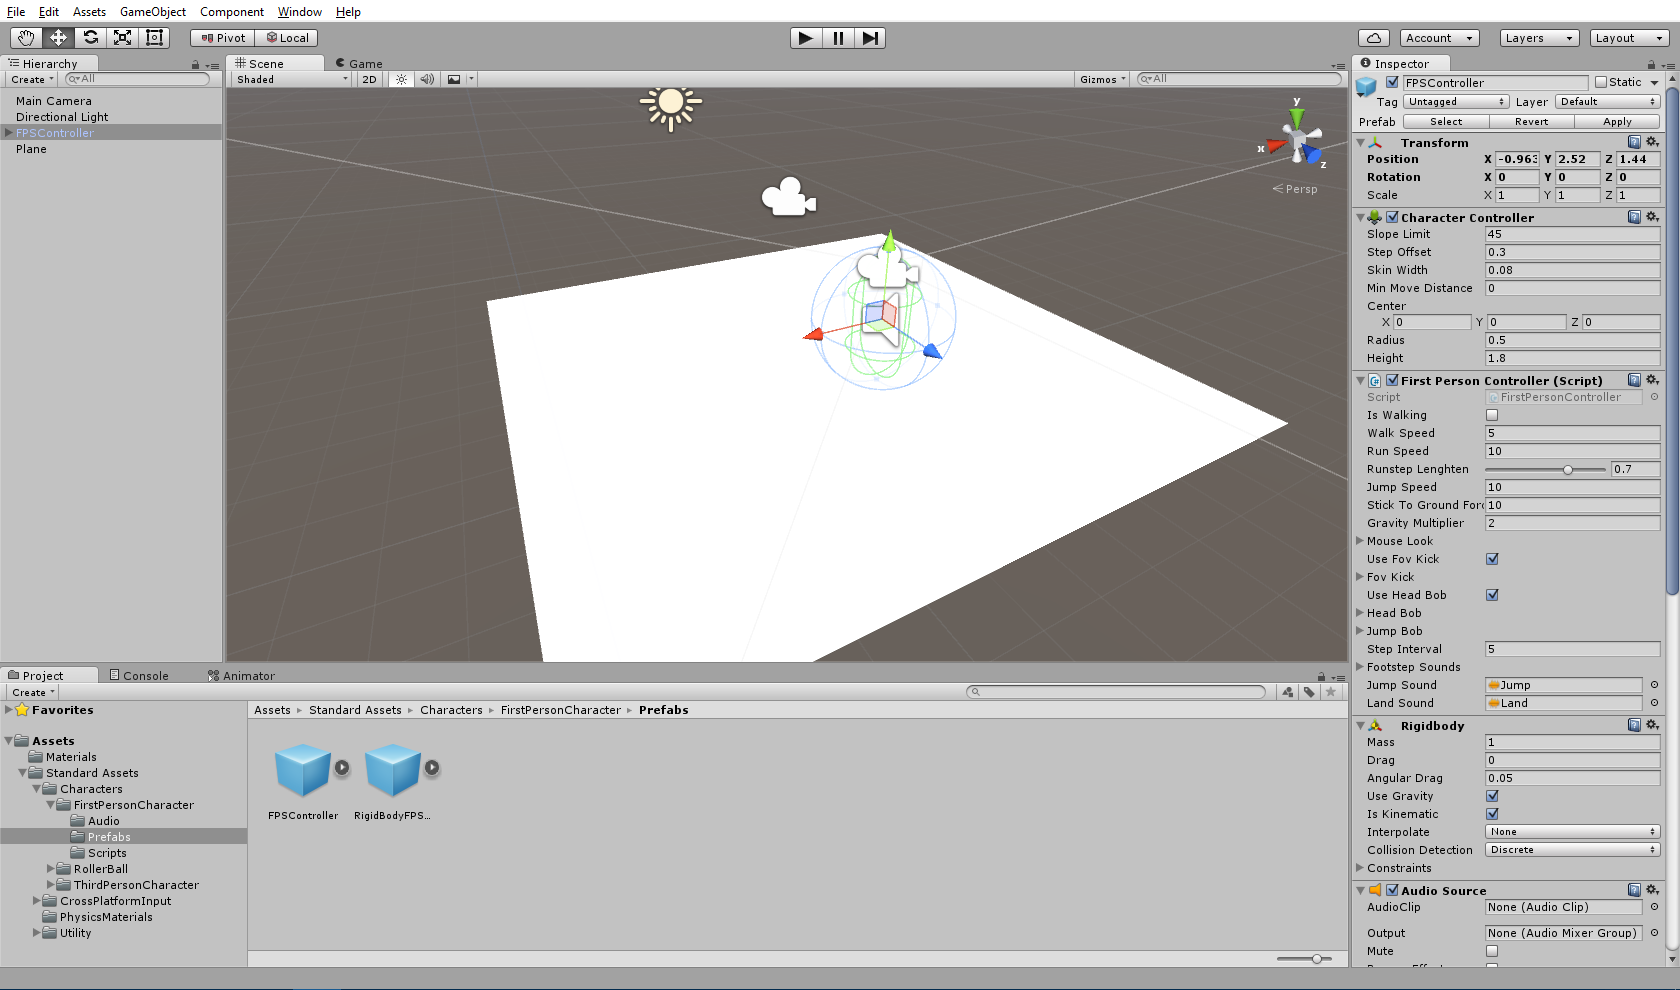Switch to the Animator tab

coord(241,676)
